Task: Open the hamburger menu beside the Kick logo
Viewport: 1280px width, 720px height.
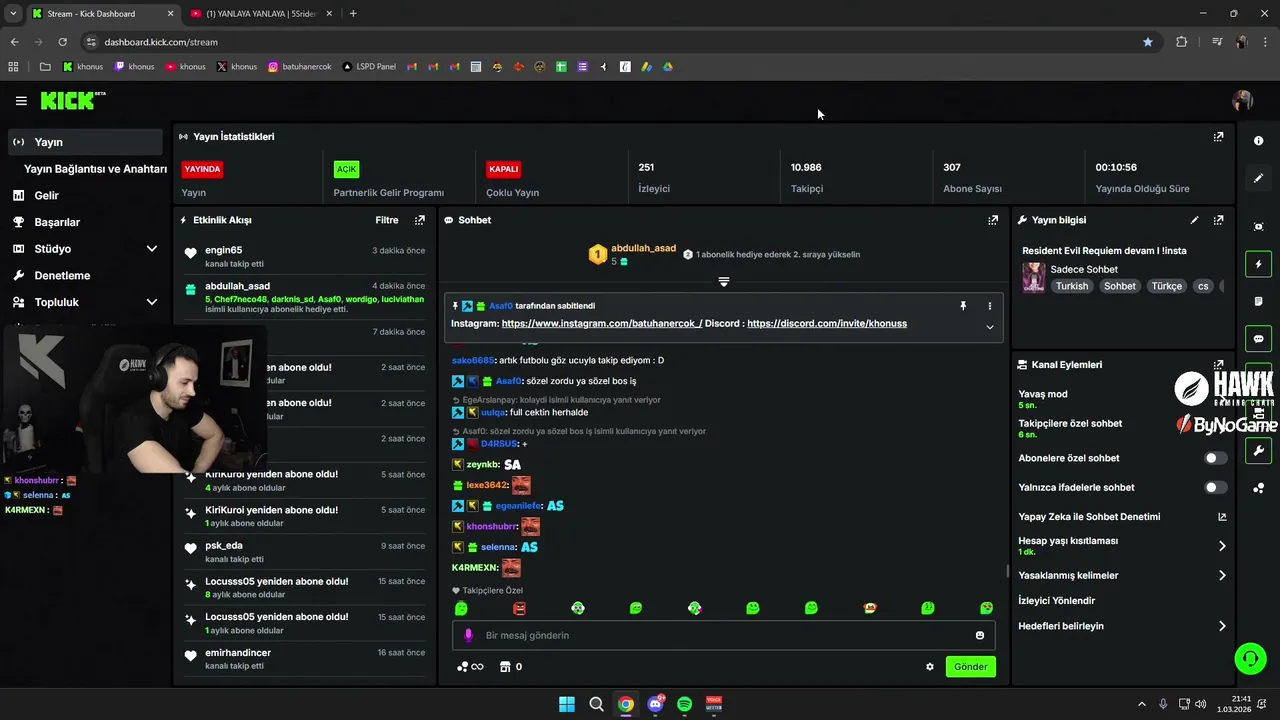Action: [x=21, y=101]
